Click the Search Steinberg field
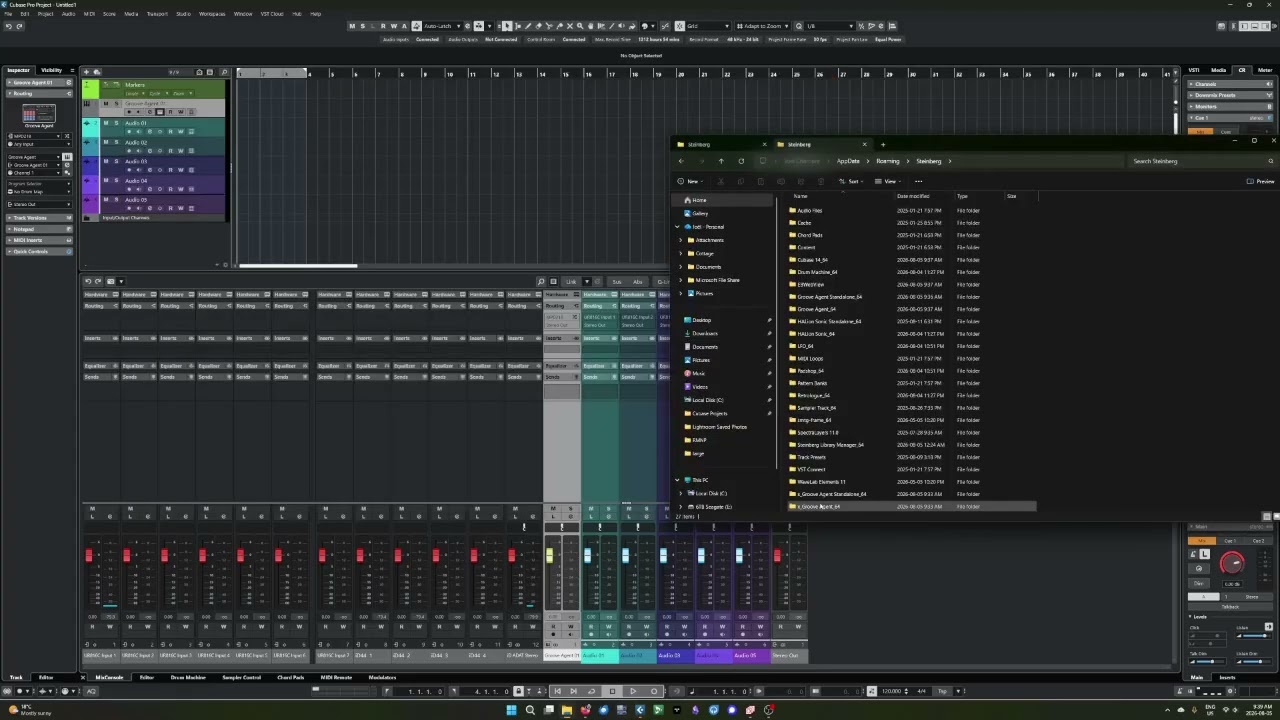The height and width of the screenshot is (720, 1280). 1200,161
